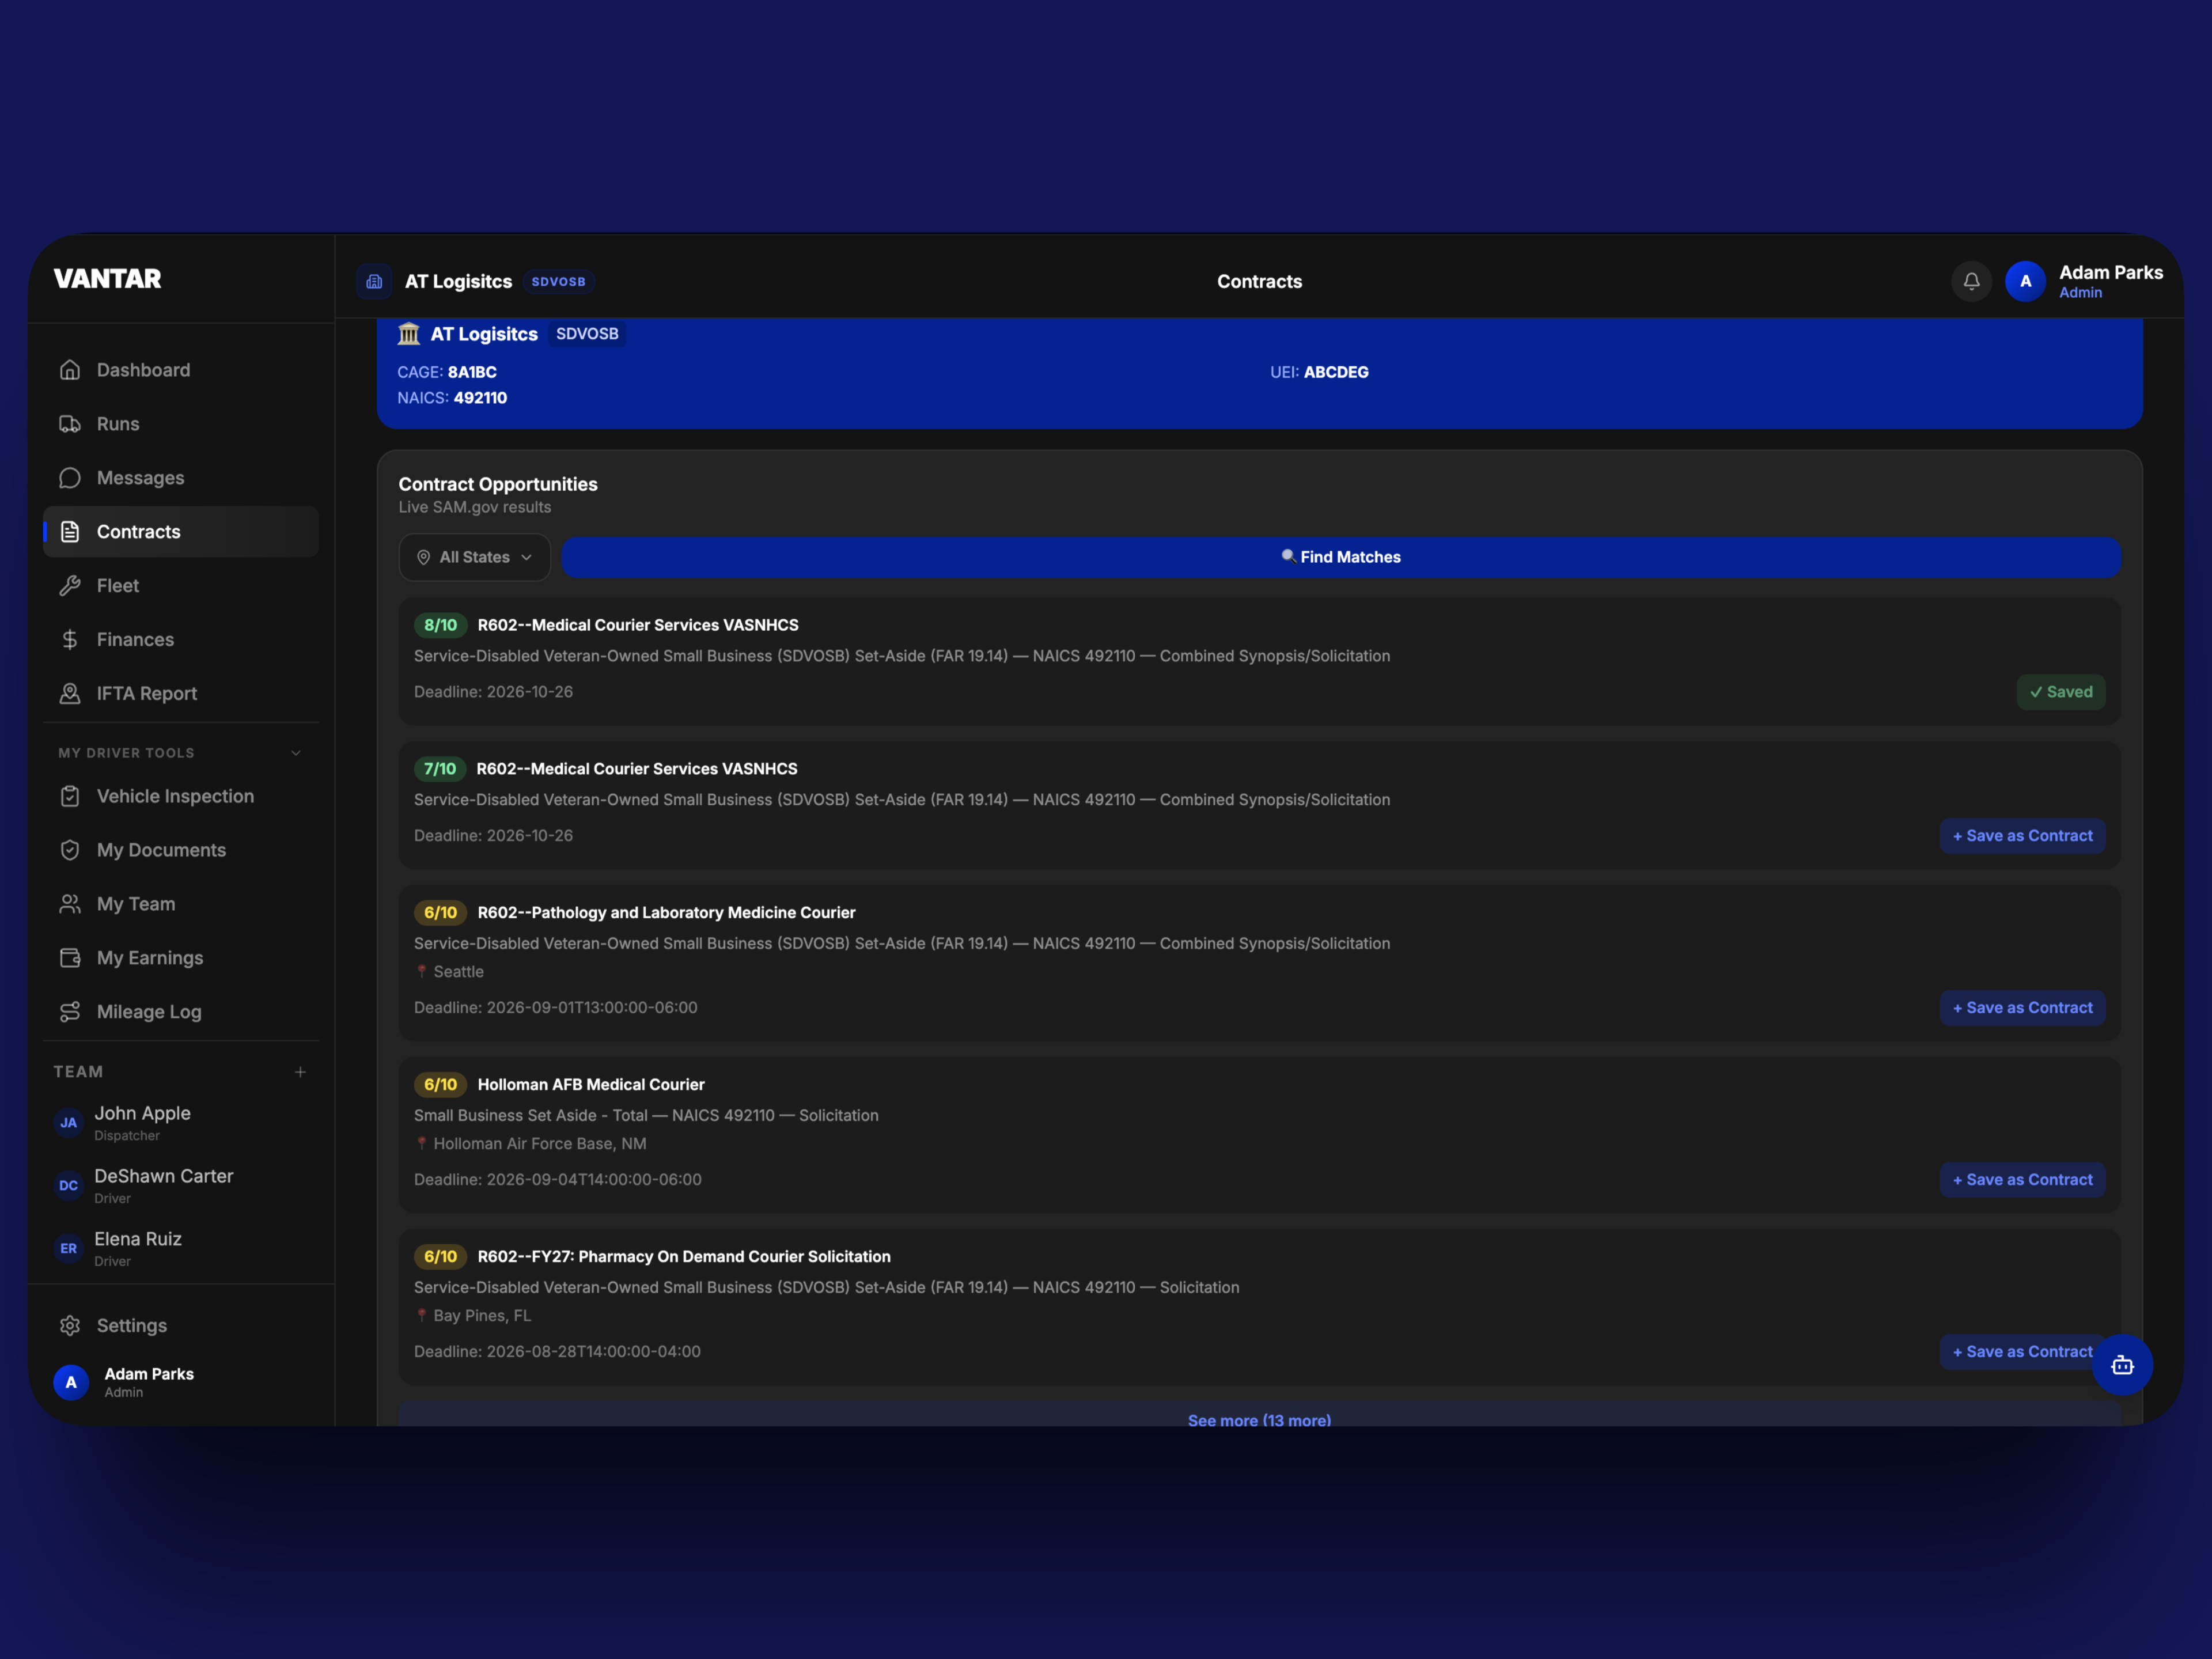2212x1659 pixels.
Task: Save Pharmacy On Demand Courier contract
Action: (2022, 1352)
